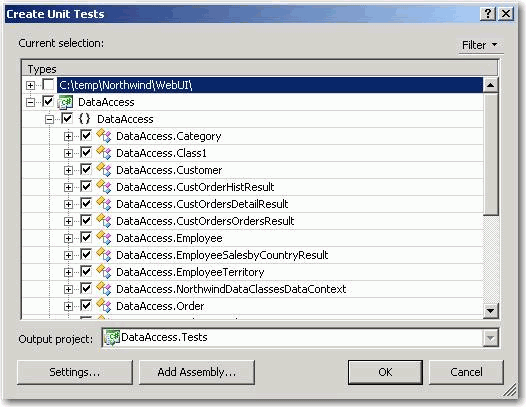Click the DataAccess C# project icon
This screenshot has height=407, width=526.
pyautogui.click(x=65, y=102)
